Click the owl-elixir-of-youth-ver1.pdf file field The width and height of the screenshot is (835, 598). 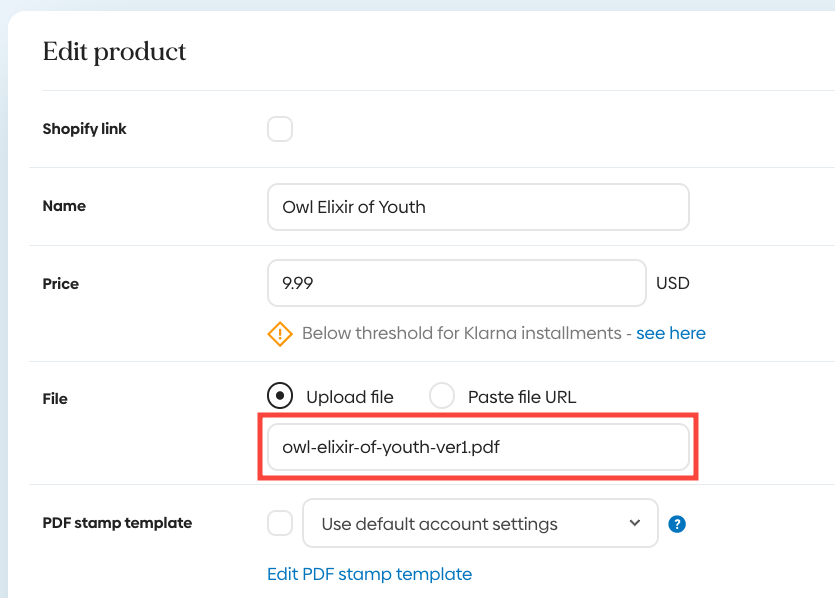tap(478, 447)
